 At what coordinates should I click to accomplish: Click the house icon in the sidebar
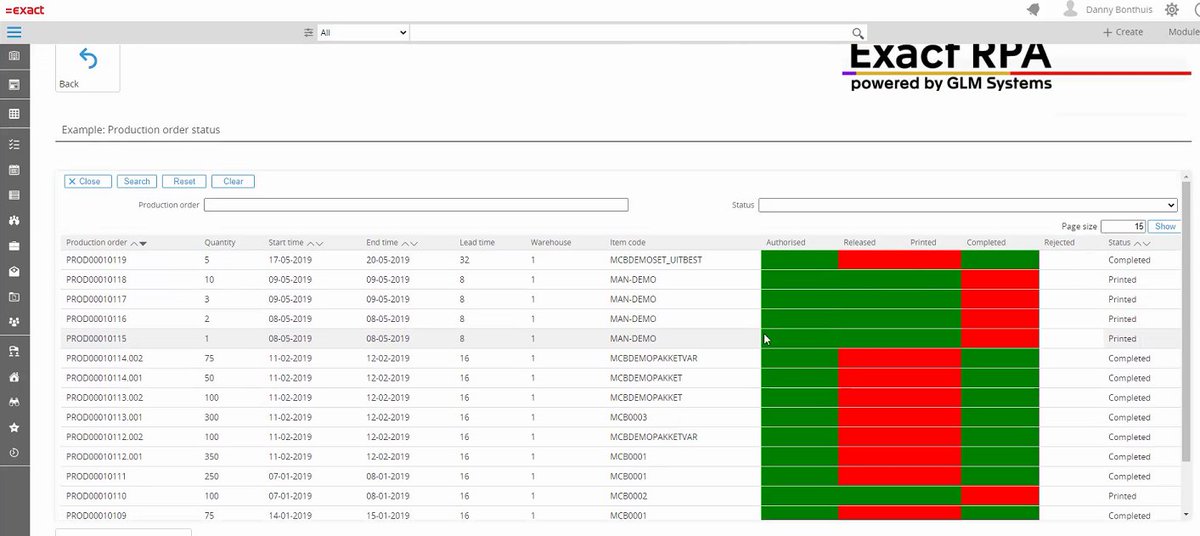[x=14, y=377]
